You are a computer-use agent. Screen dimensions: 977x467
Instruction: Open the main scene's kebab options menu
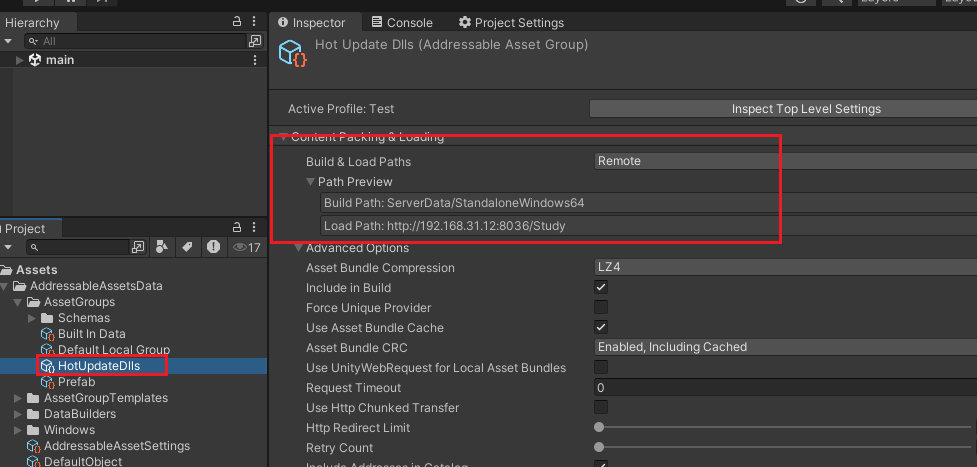click(x=255, y=60)
